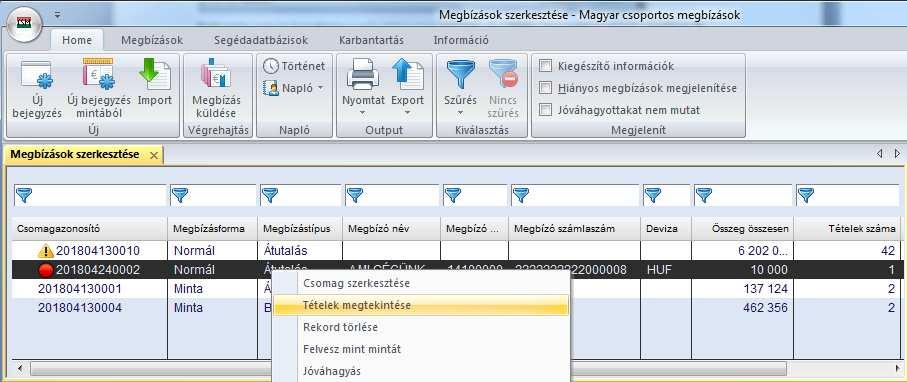Check Jóváhagyottakat nem mutat
Viewport: 907px width, 382px height.
click(545, 110)
